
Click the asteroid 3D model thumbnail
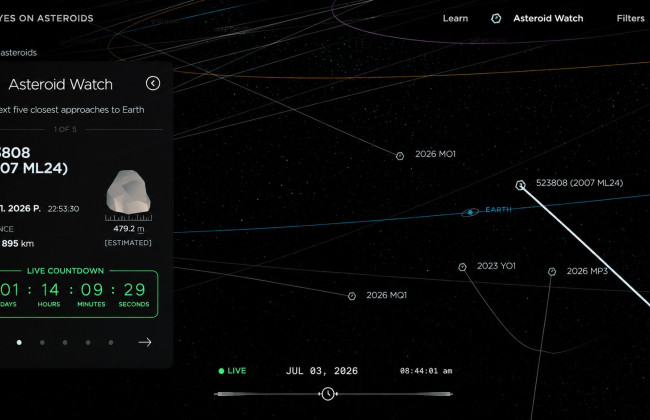[129, 192]
